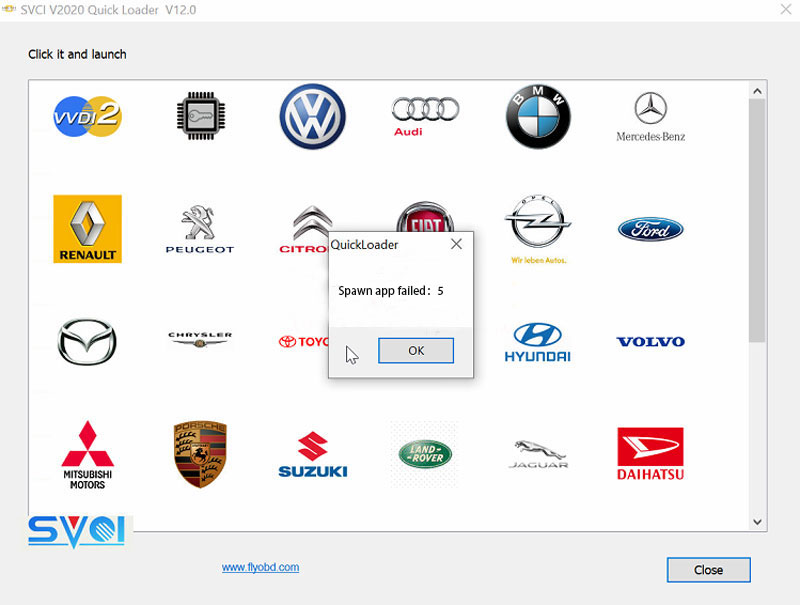This screenshot has width=800, height=605.
Task: Open the key chip programmer icon
Action: click(201, 116)
